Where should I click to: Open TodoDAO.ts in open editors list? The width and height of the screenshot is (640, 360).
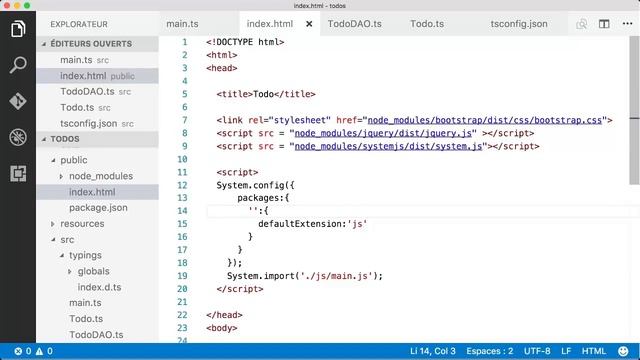[x=97, y=91]
